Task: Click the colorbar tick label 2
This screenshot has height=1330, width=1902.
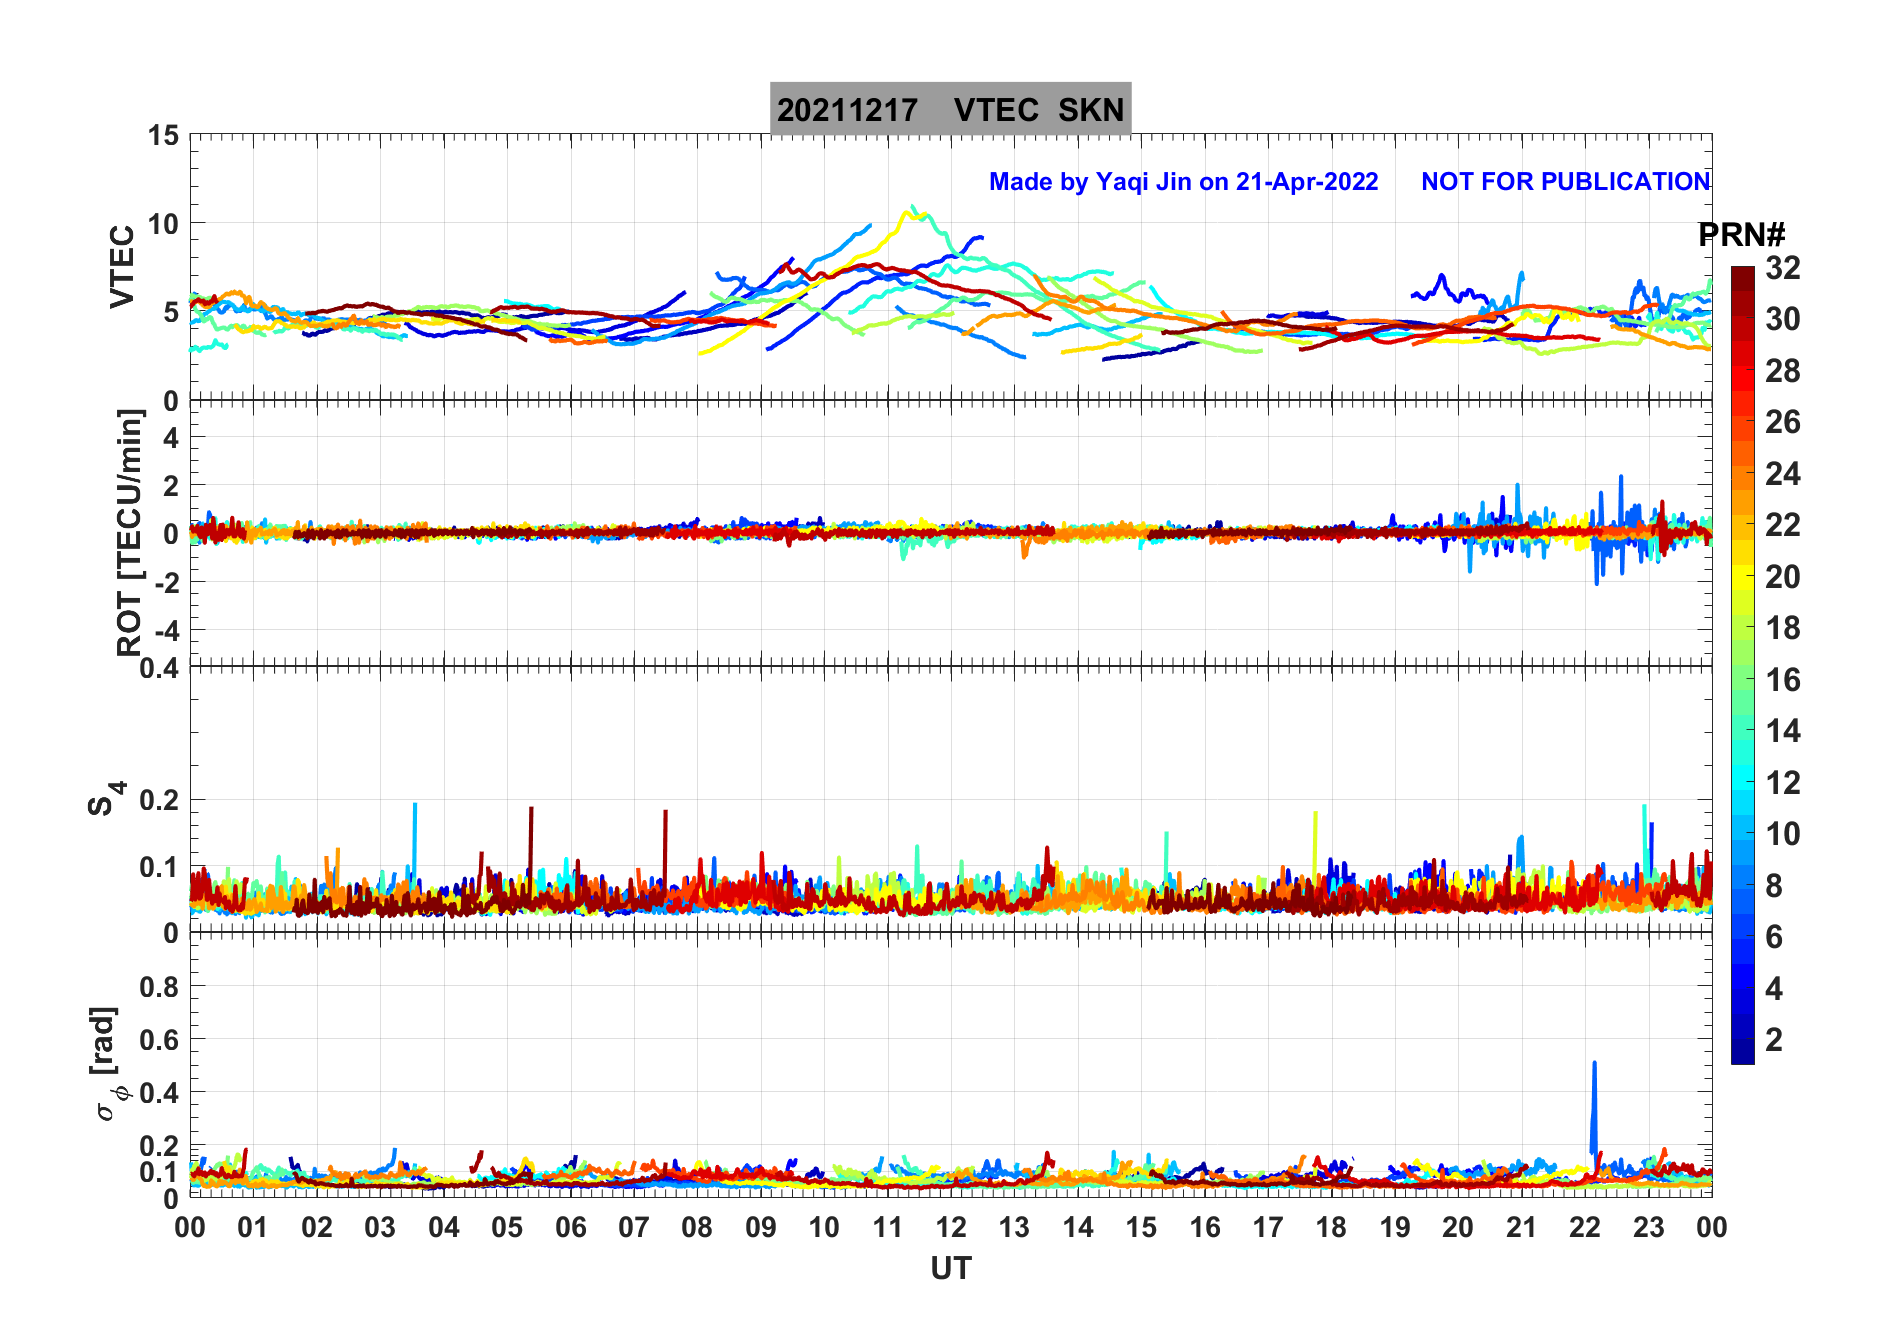Action: click(1773, 1040)
